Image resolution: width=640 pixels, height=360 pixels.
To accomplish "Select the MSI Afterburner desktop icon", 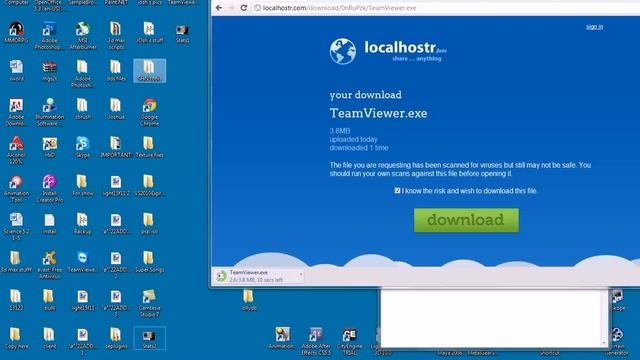I will coord(83,36).
